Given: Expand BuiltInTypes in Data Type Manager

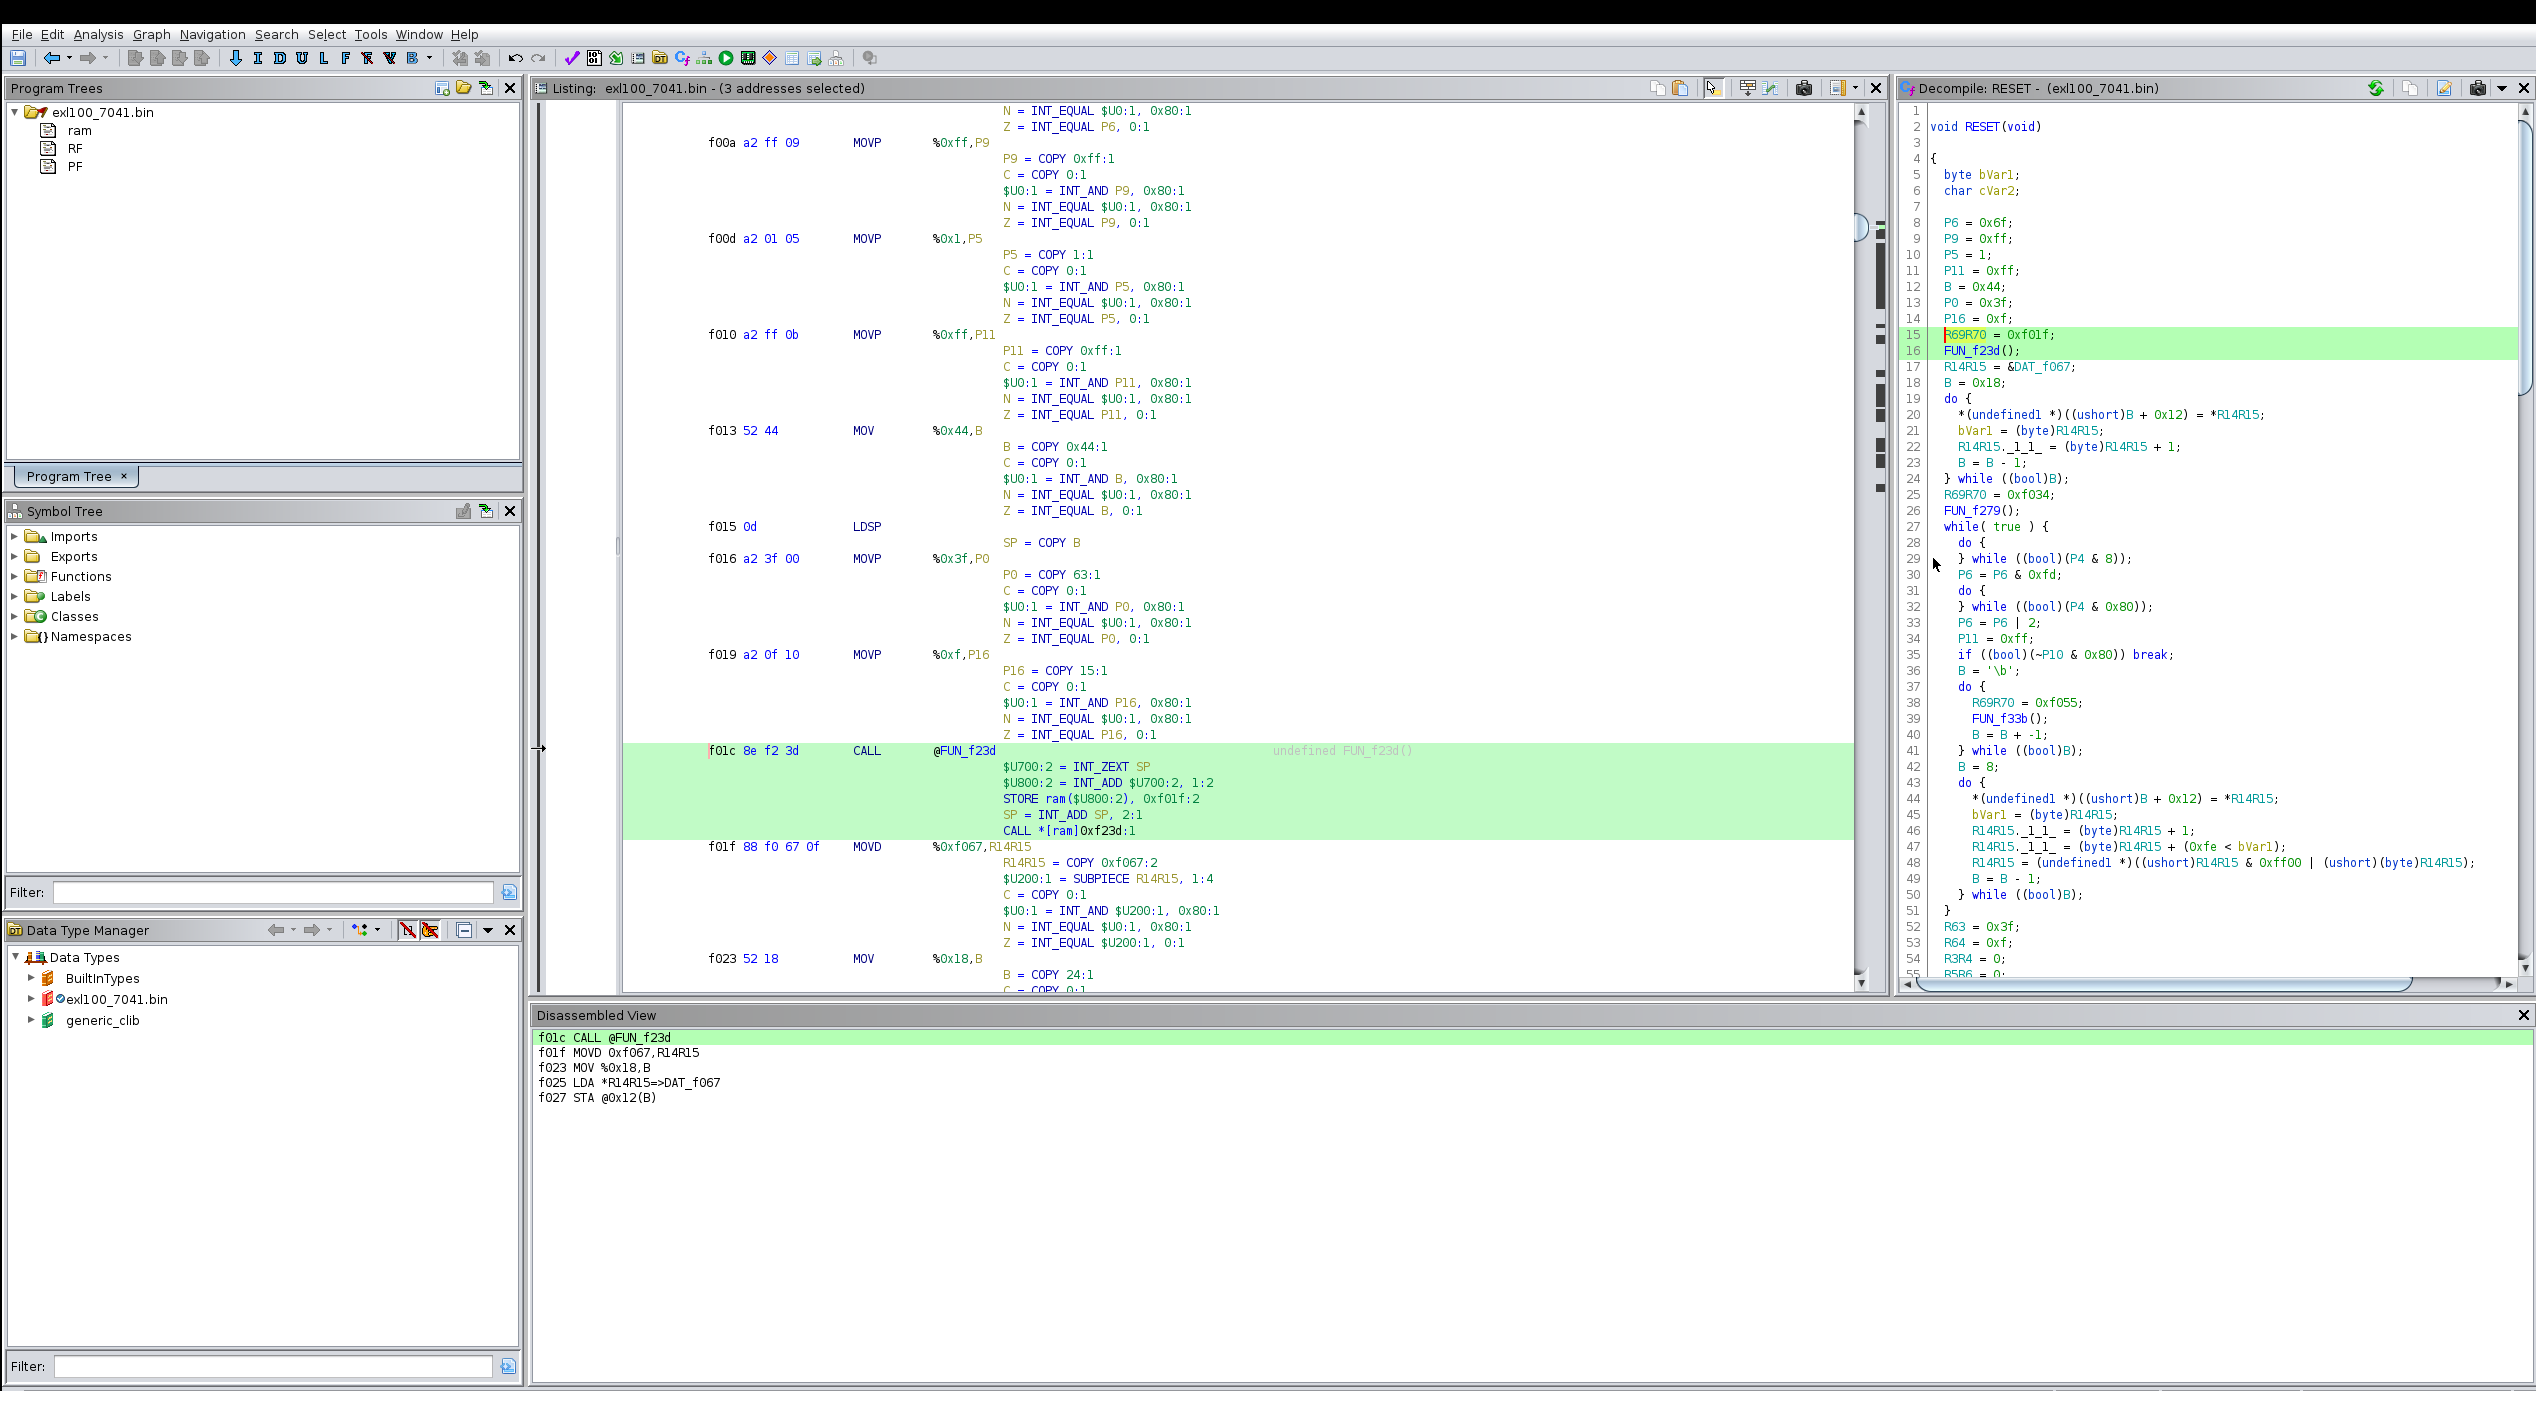Looking at the screenshot, I should tap(31, 978).
